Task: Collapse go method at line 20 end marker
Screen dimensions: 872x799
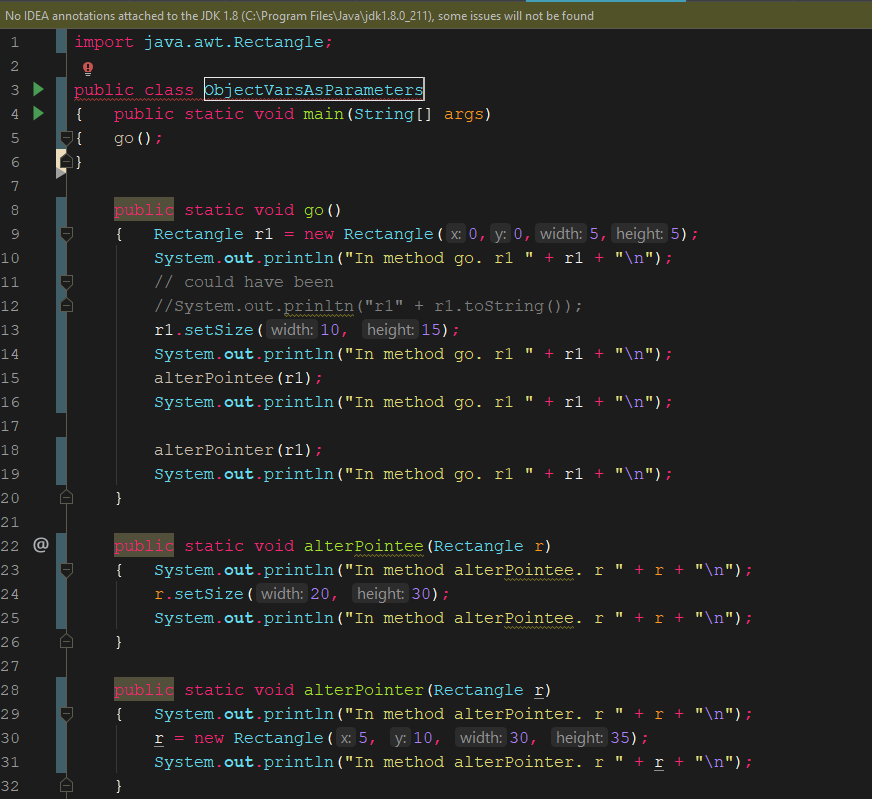Action: 66,497
